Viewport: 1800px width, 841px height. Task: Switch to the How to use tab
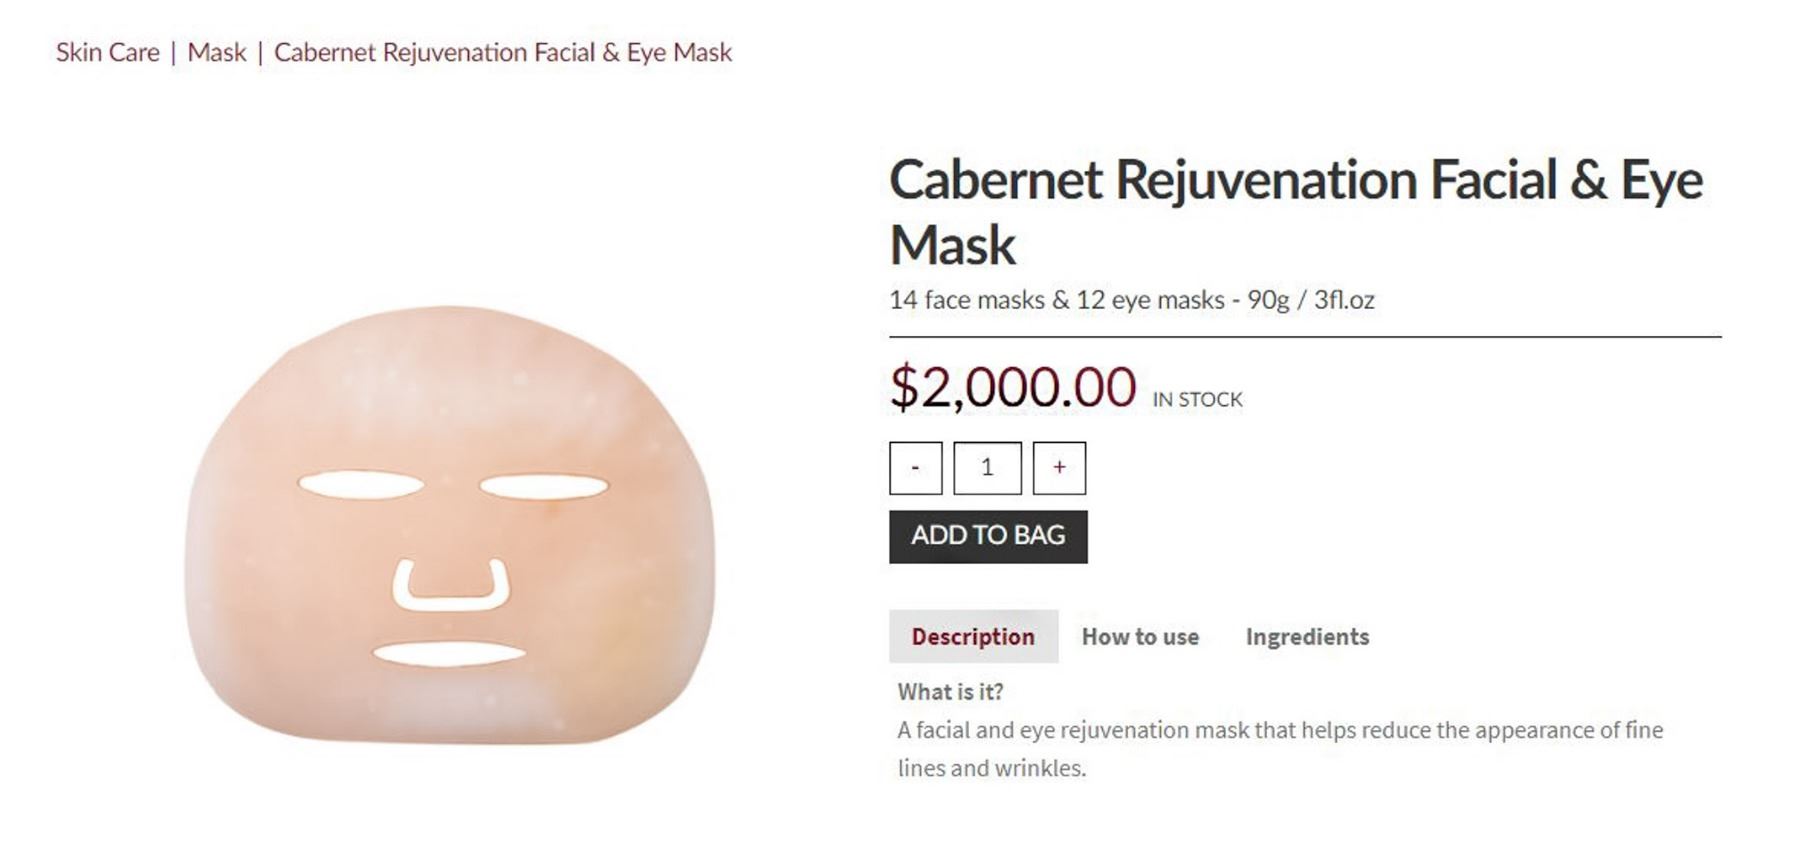(1140, 637)
